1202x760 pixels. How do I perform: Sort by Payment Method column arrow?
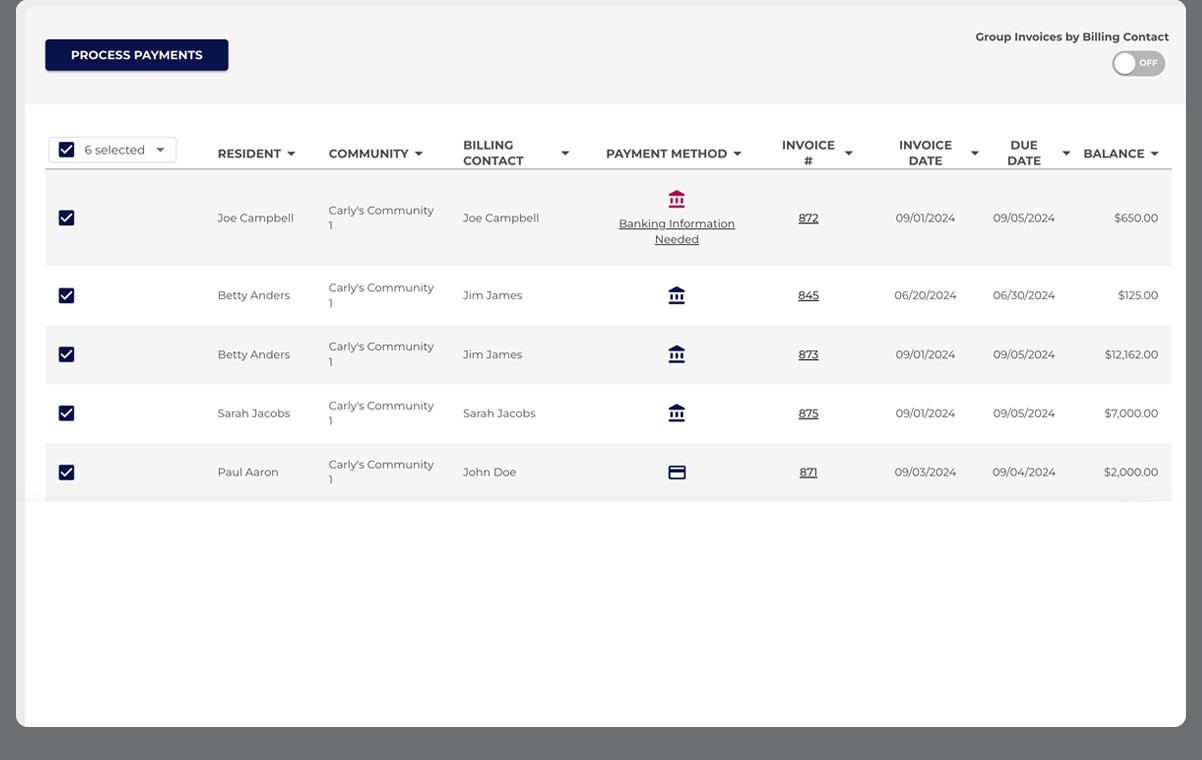[737, 154]
